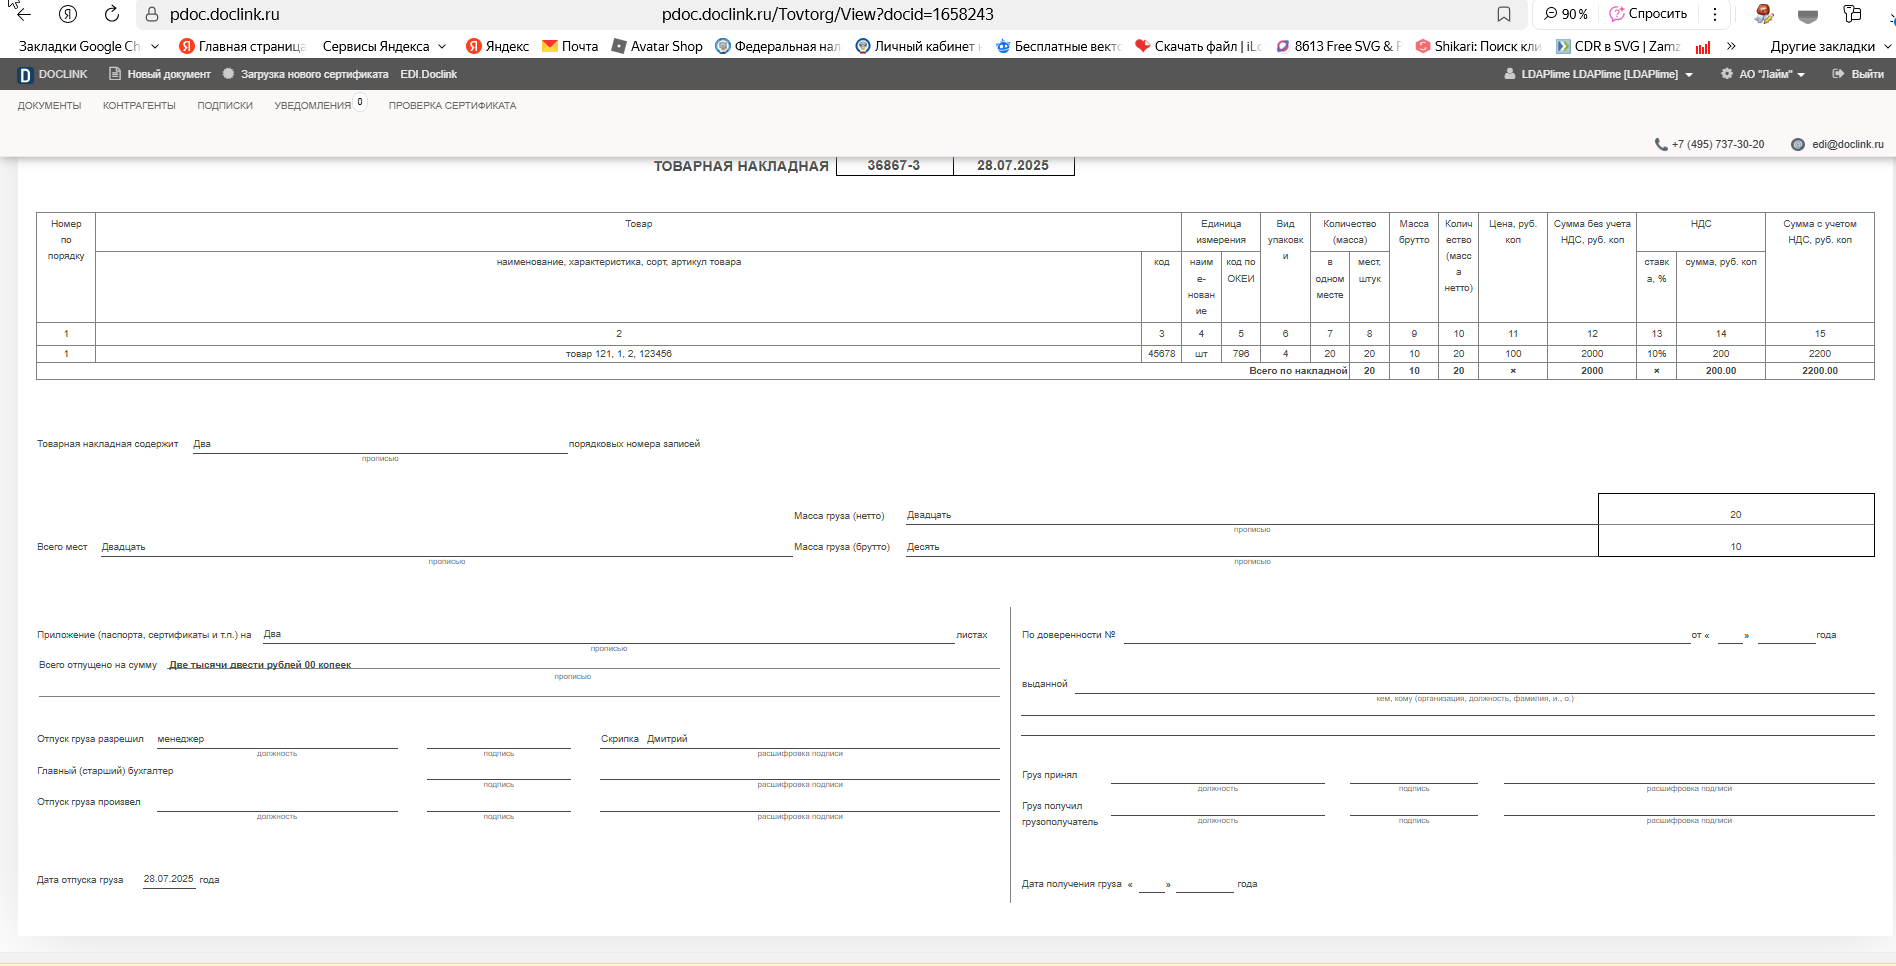Viewport: 1896px width, 966px height.
Task: Open the Почта mail bookmark
Action: pos(570,46)
